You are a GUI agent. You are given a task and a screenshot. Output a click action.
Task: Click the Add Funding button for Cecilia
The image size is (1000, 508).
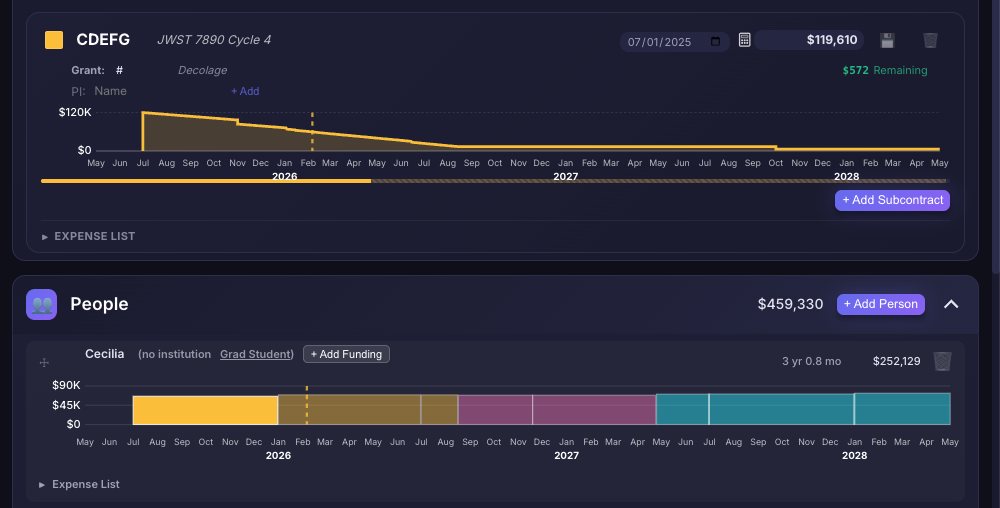[346, 354]
